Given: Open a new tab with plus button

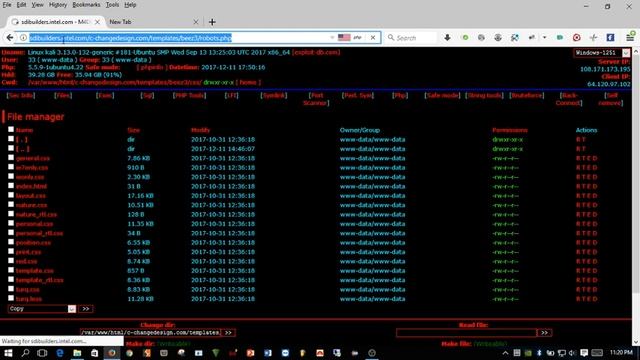Looking at the screenshot, I should pos(212,22).
